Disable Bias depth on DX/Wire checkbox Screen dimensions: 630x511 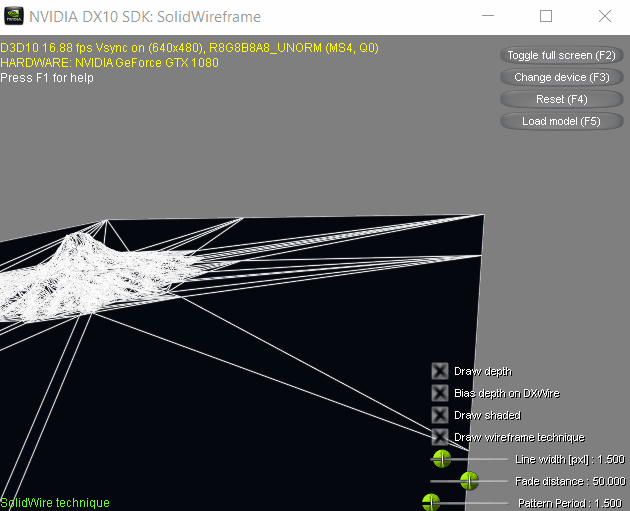(x=439, y=393)
